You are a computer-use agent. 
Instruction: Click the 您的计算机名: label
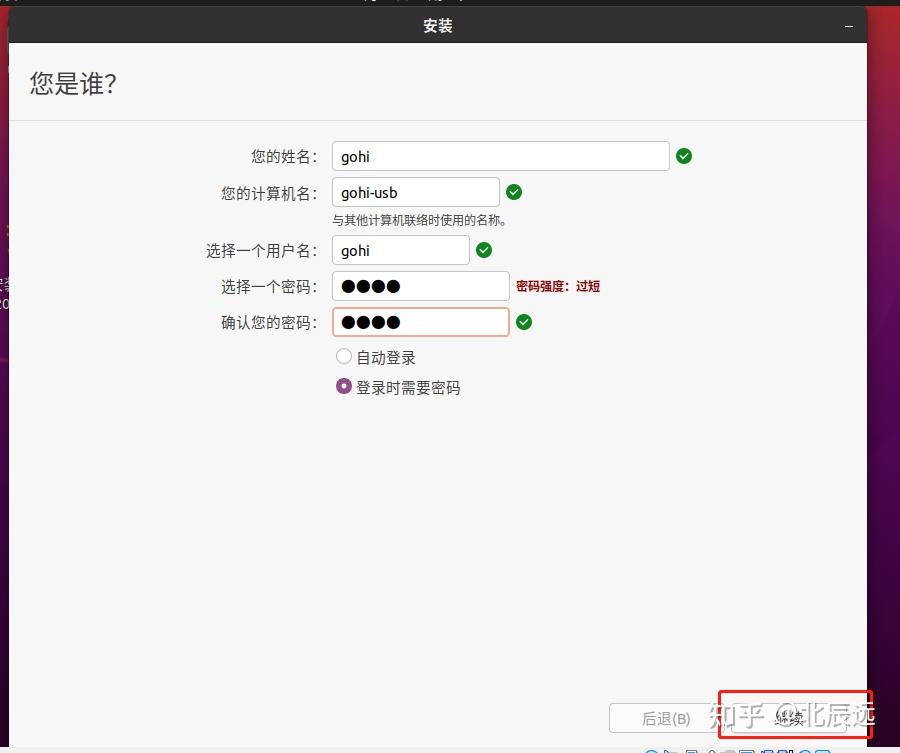click(x=269, y=193)
